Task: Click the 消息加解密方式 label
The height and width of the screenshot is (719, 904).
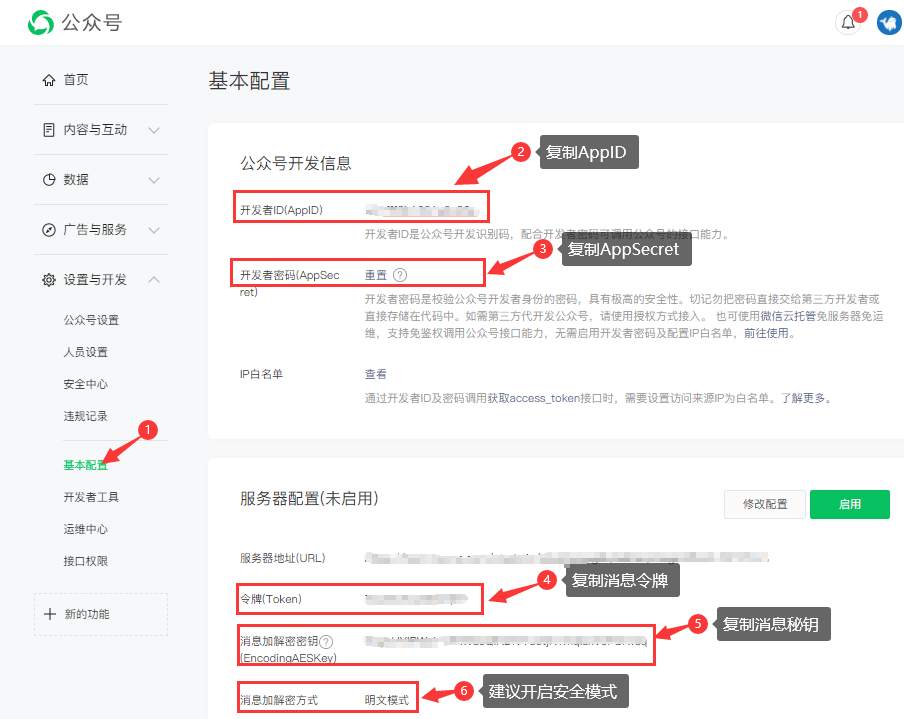Action: [279, 700]
